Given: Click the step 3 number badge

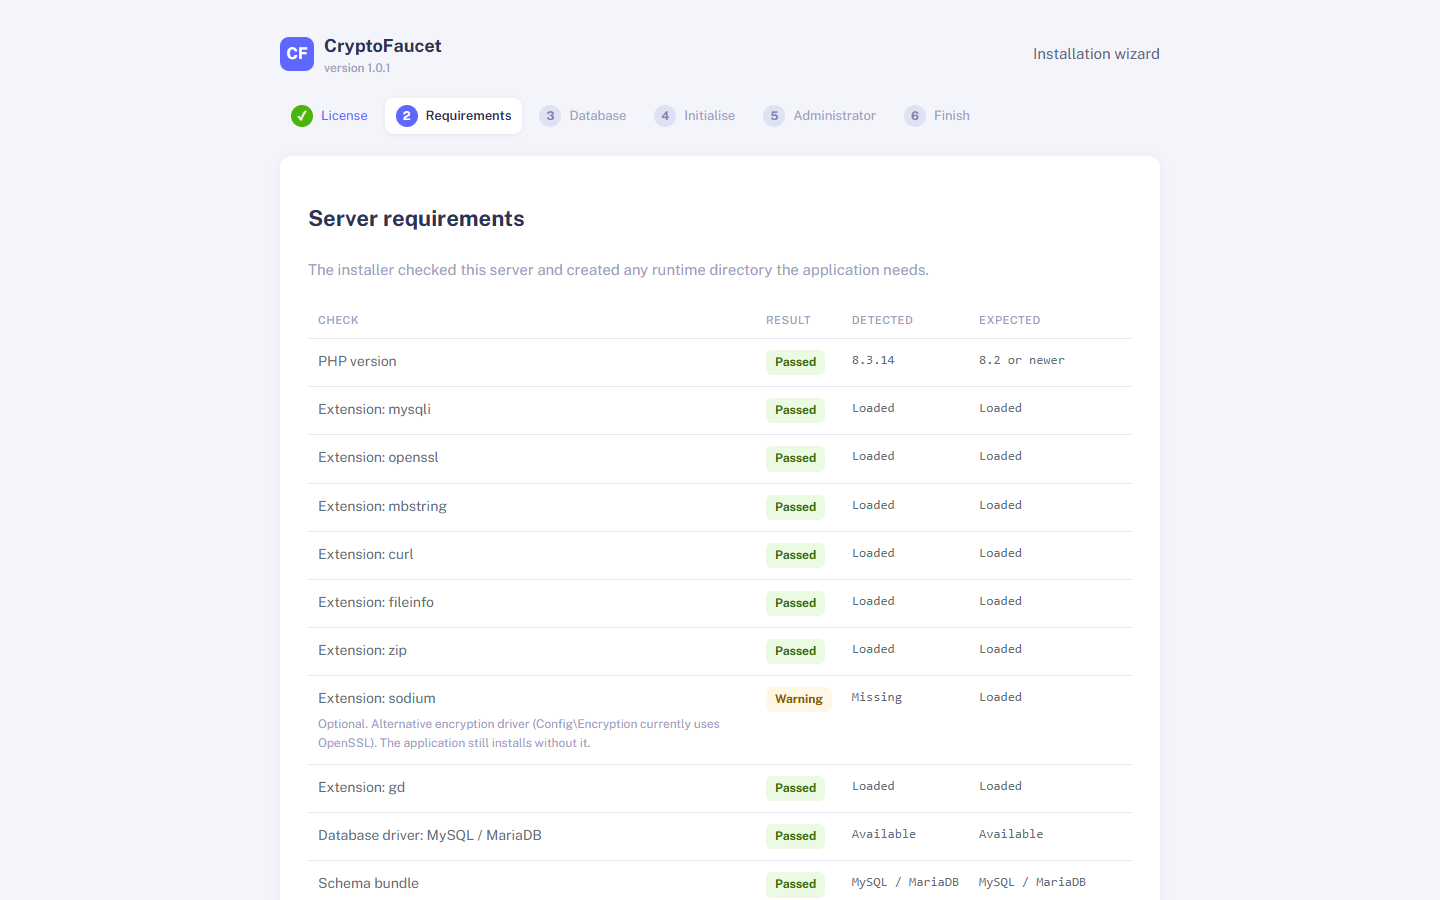Looking at the screenshot, I should pos(550,116).
